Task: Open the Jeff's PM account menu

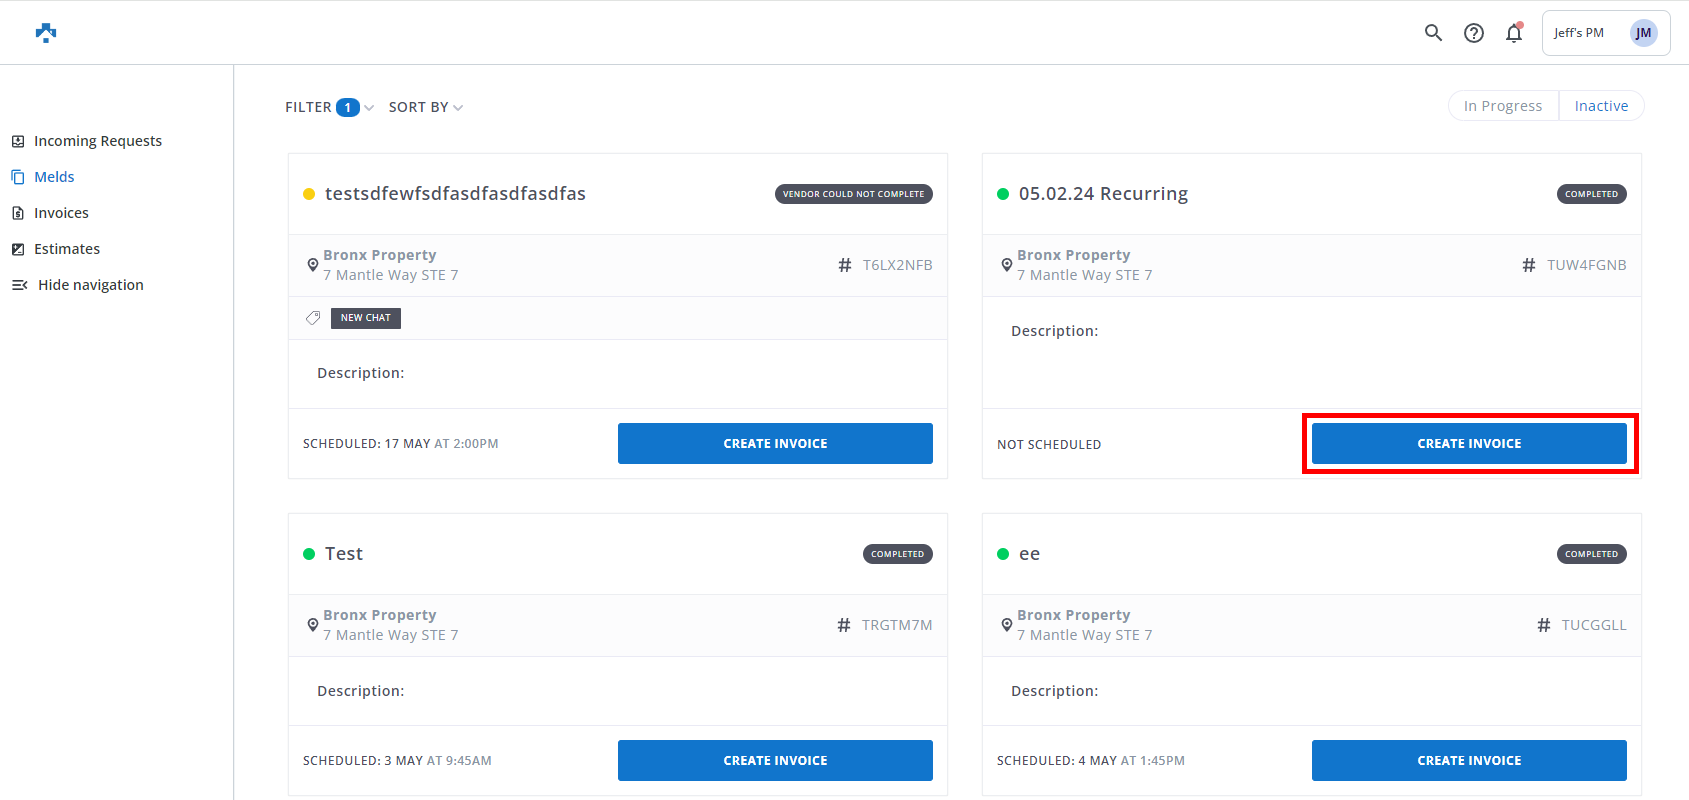Action: 1579,33
